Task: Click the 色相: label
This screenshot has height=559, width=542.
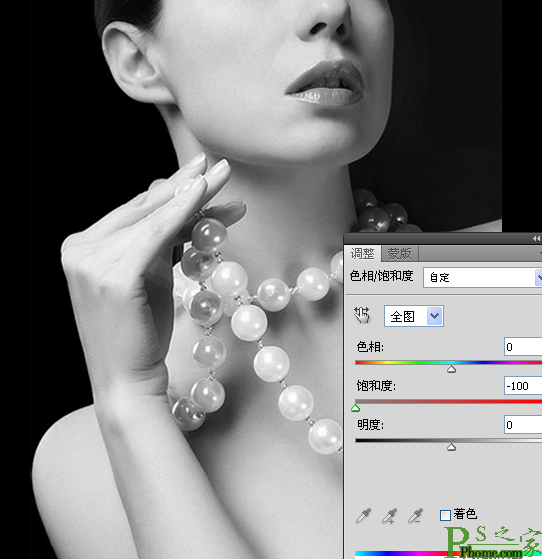Action: point(370,347)
